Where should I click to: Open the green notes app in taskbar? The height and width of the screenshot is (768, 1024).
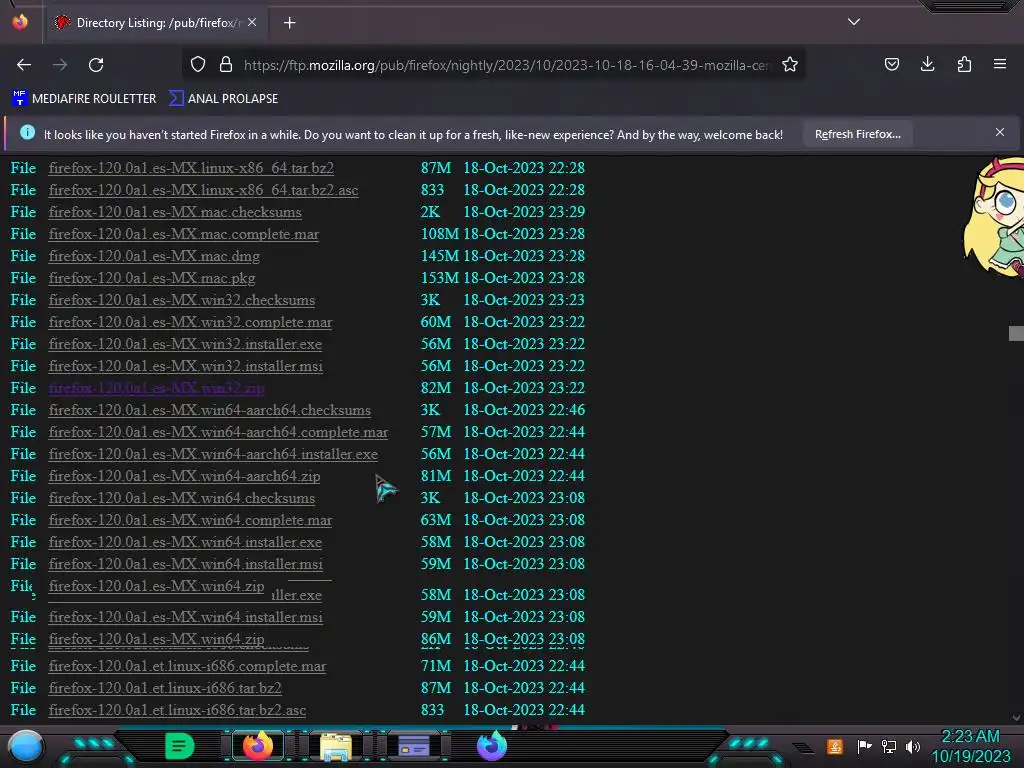(179, 746)
